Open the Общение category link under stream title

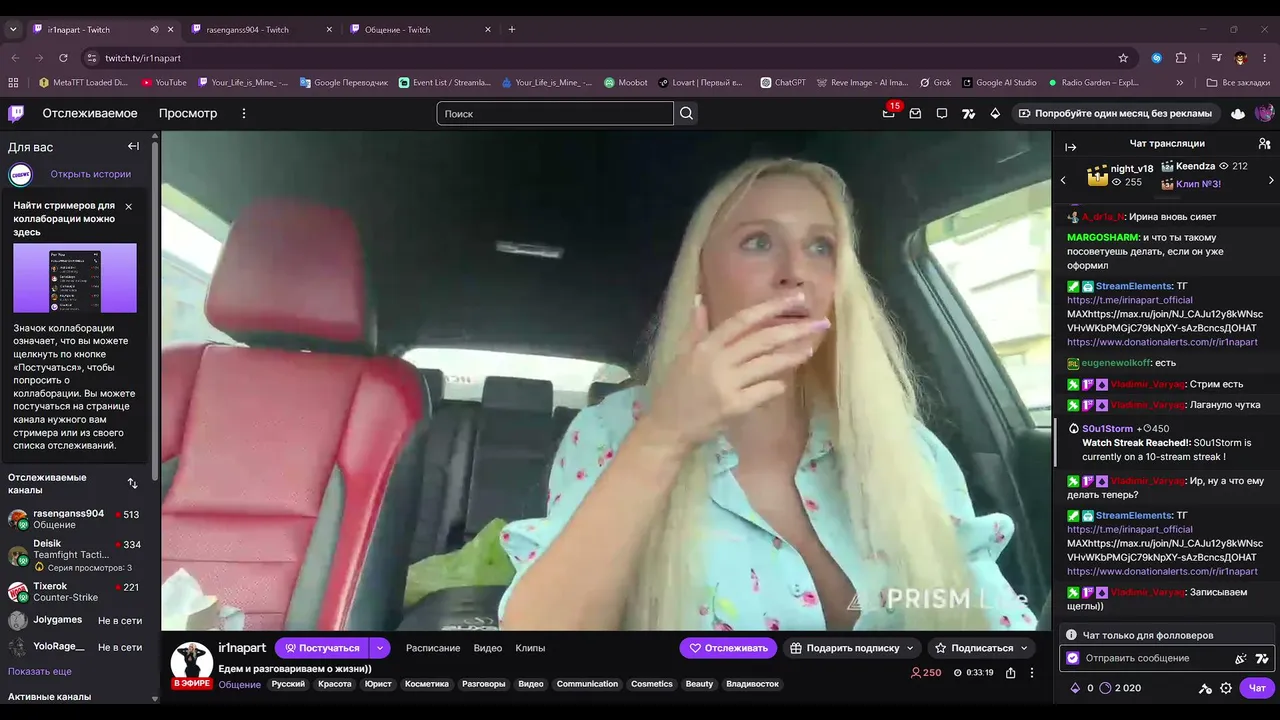pos(240,685)
